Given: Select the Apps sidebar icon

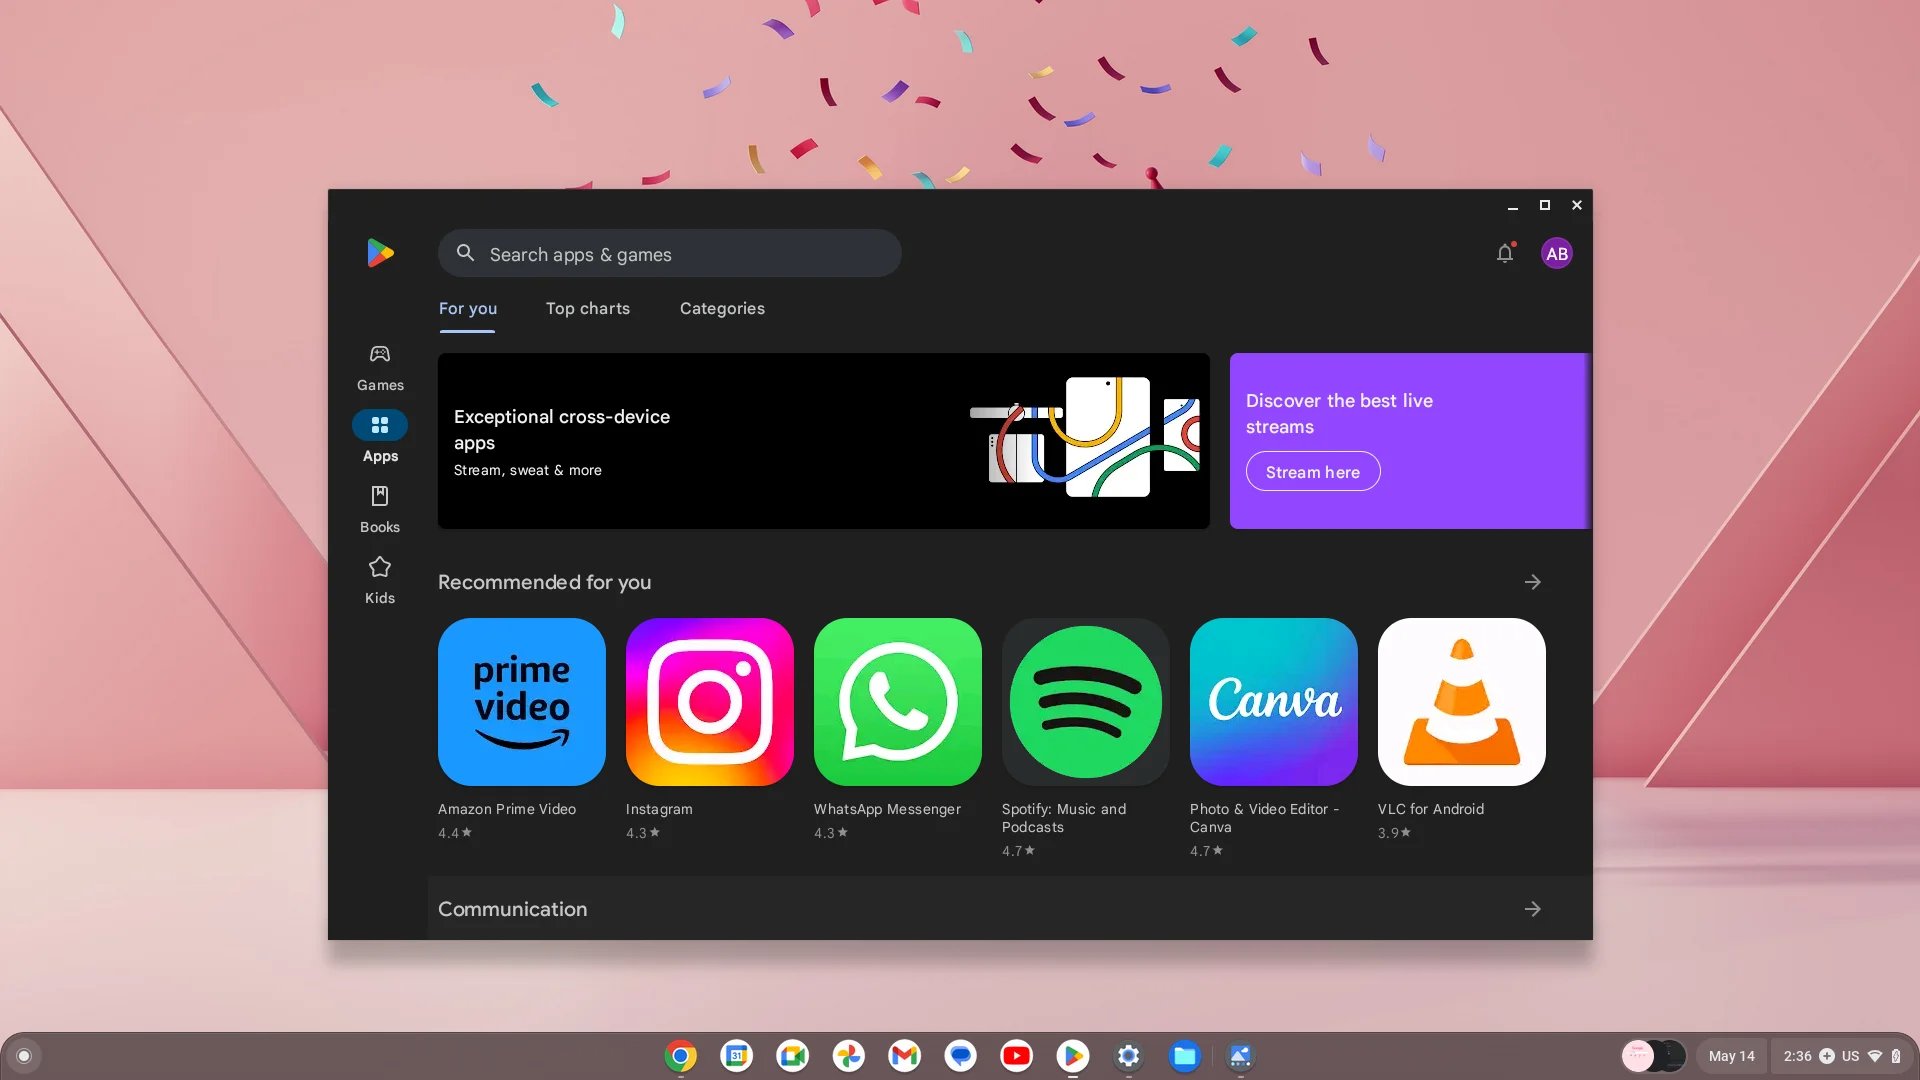Looking at the screenshot, I should (x=380, y=425).
